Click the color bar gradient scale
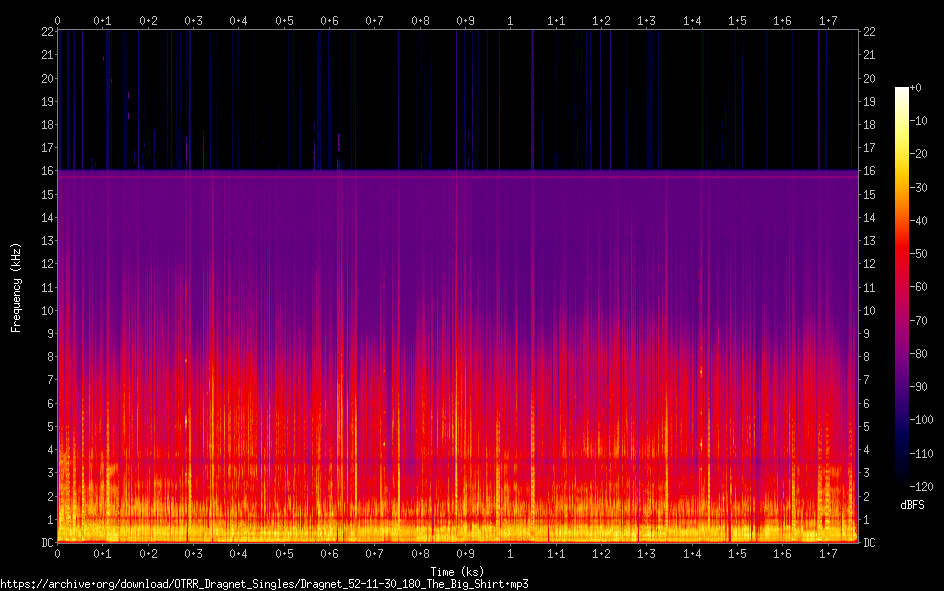944x591 pixels. pyautogui.click(x=902, y=286)
